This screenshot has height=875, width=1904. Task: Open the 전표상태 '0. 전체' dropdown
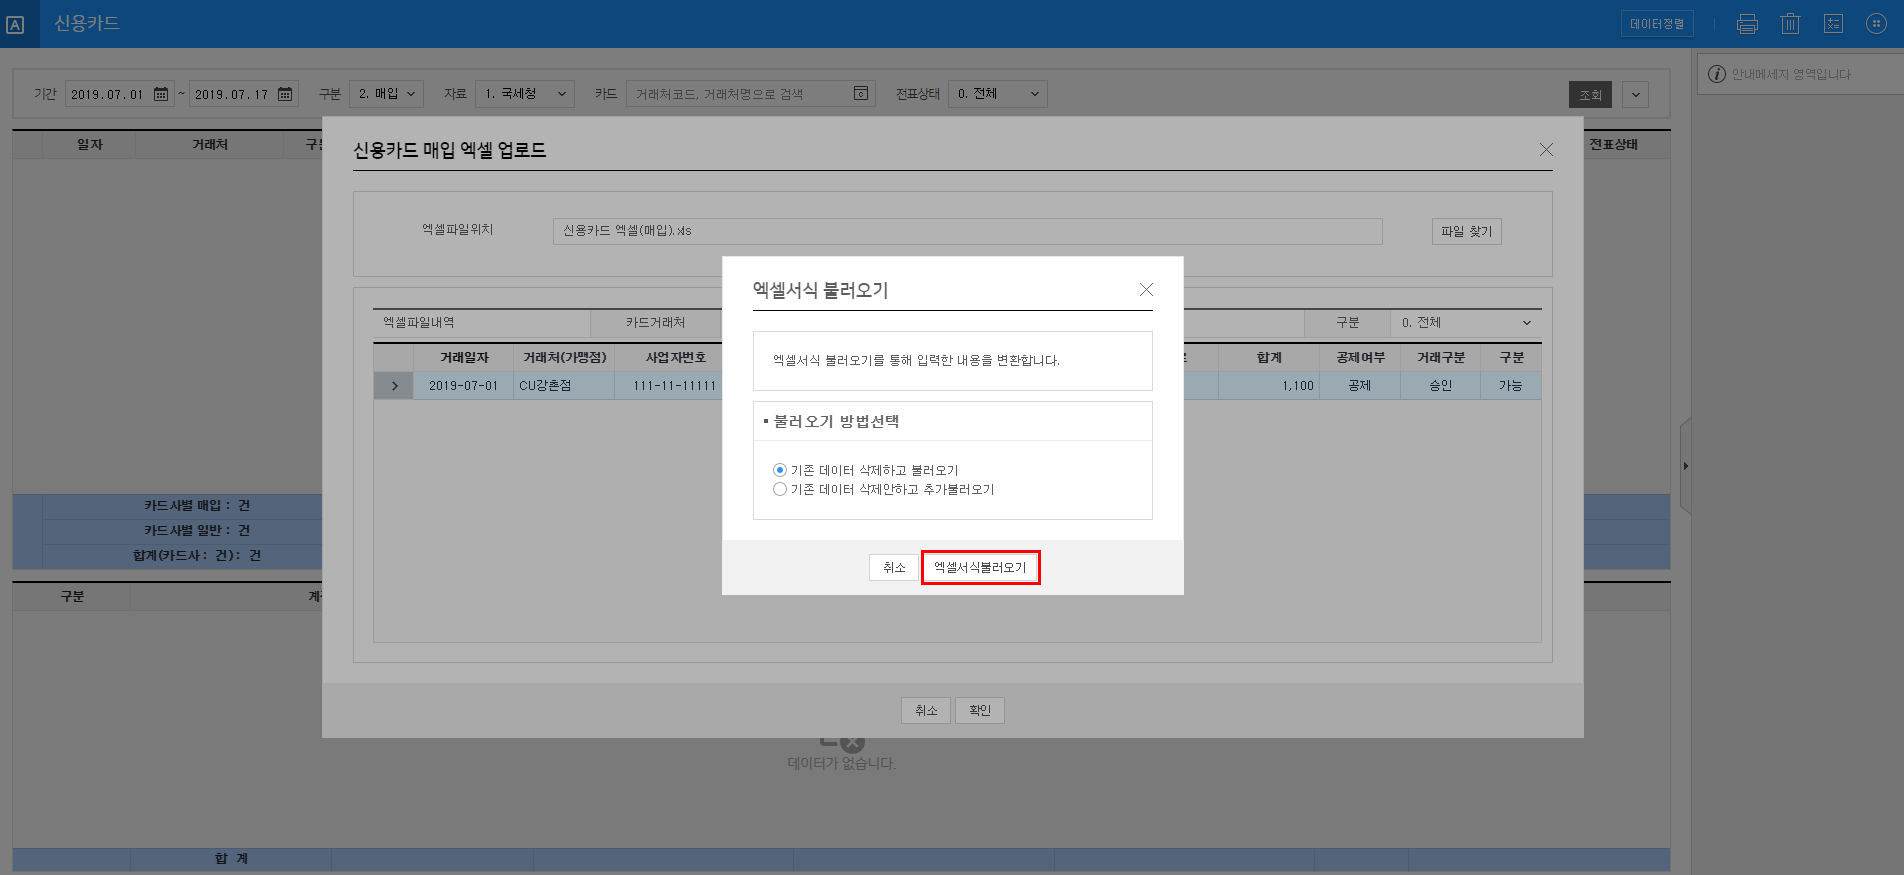pos(997,94)
